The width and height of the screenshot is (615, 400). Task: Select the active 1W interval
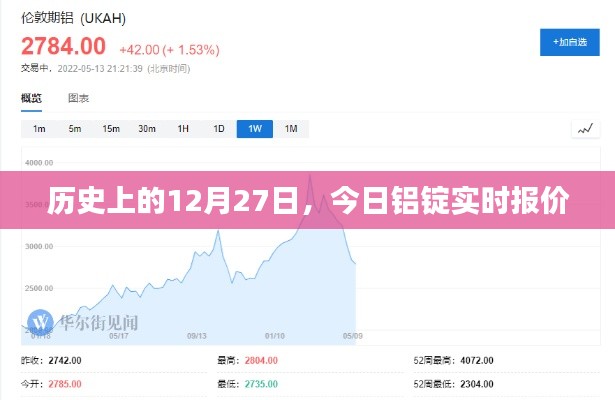click(255, 129)
